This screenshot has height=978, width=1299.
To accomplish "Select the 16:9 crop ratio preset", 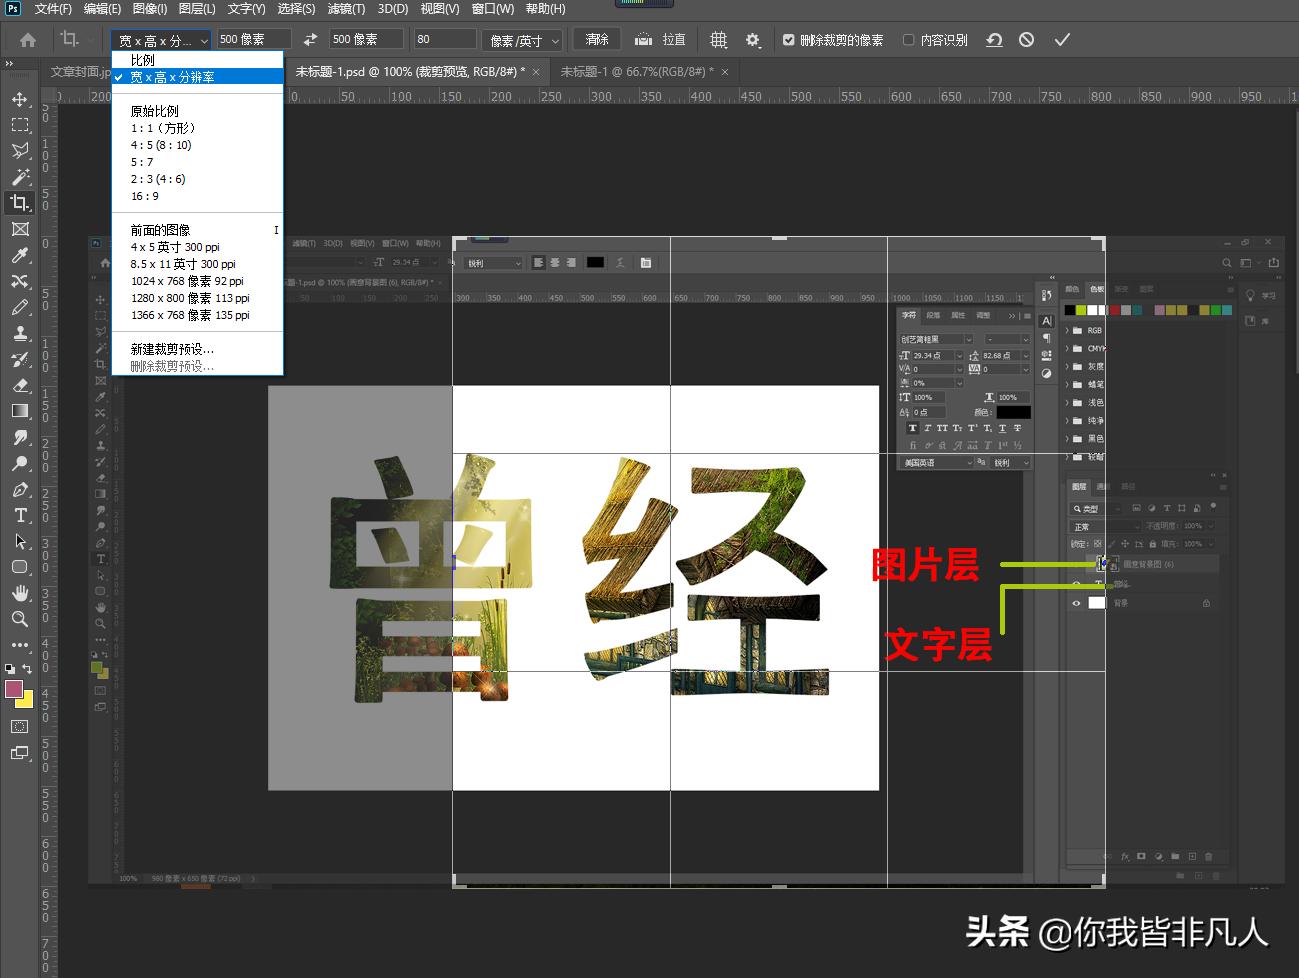I will tap(145, 195).
